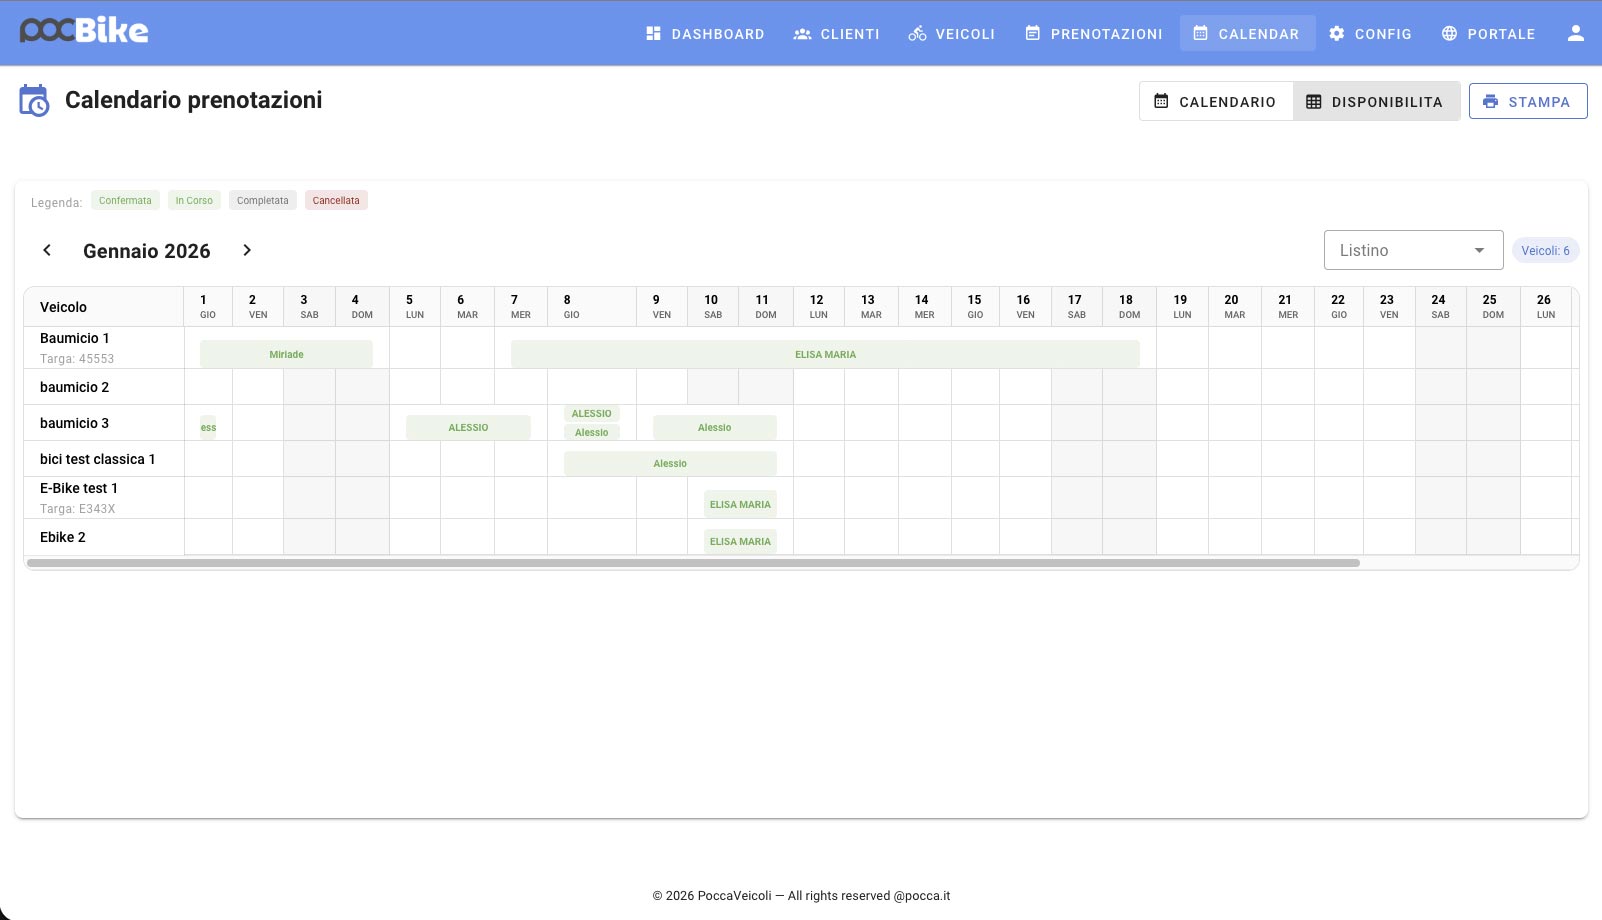
Task: Open the Veicoli menu item
Action: click(952, 33)
